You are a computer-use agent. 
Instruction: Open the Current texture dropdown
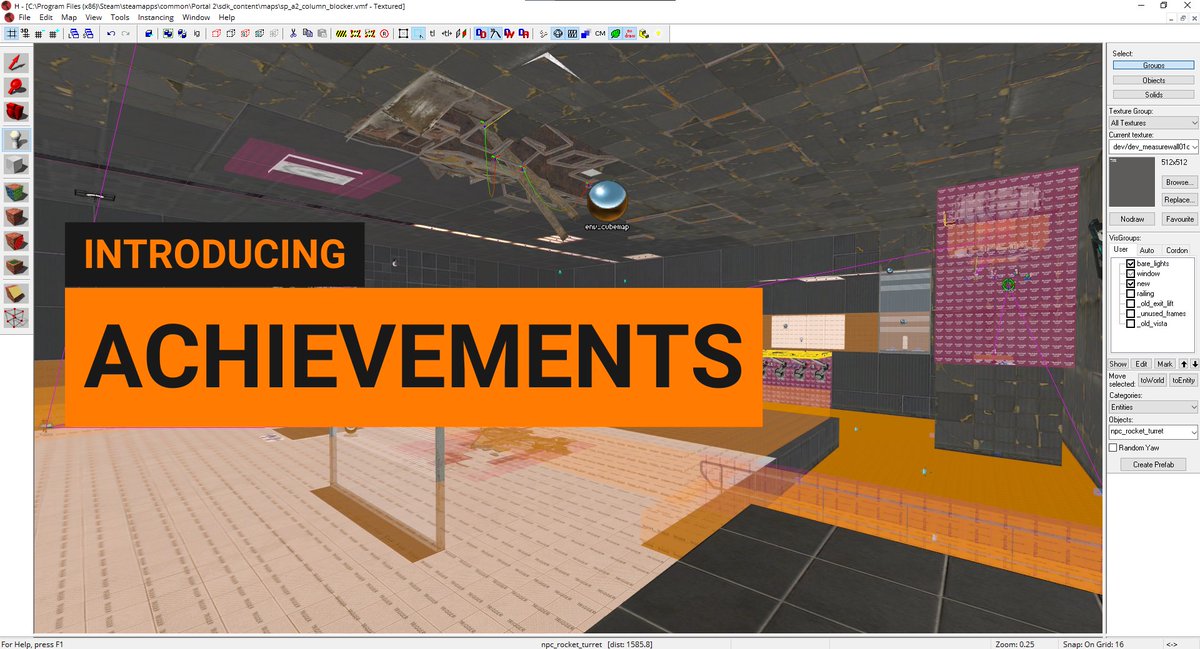[1153, 146]
